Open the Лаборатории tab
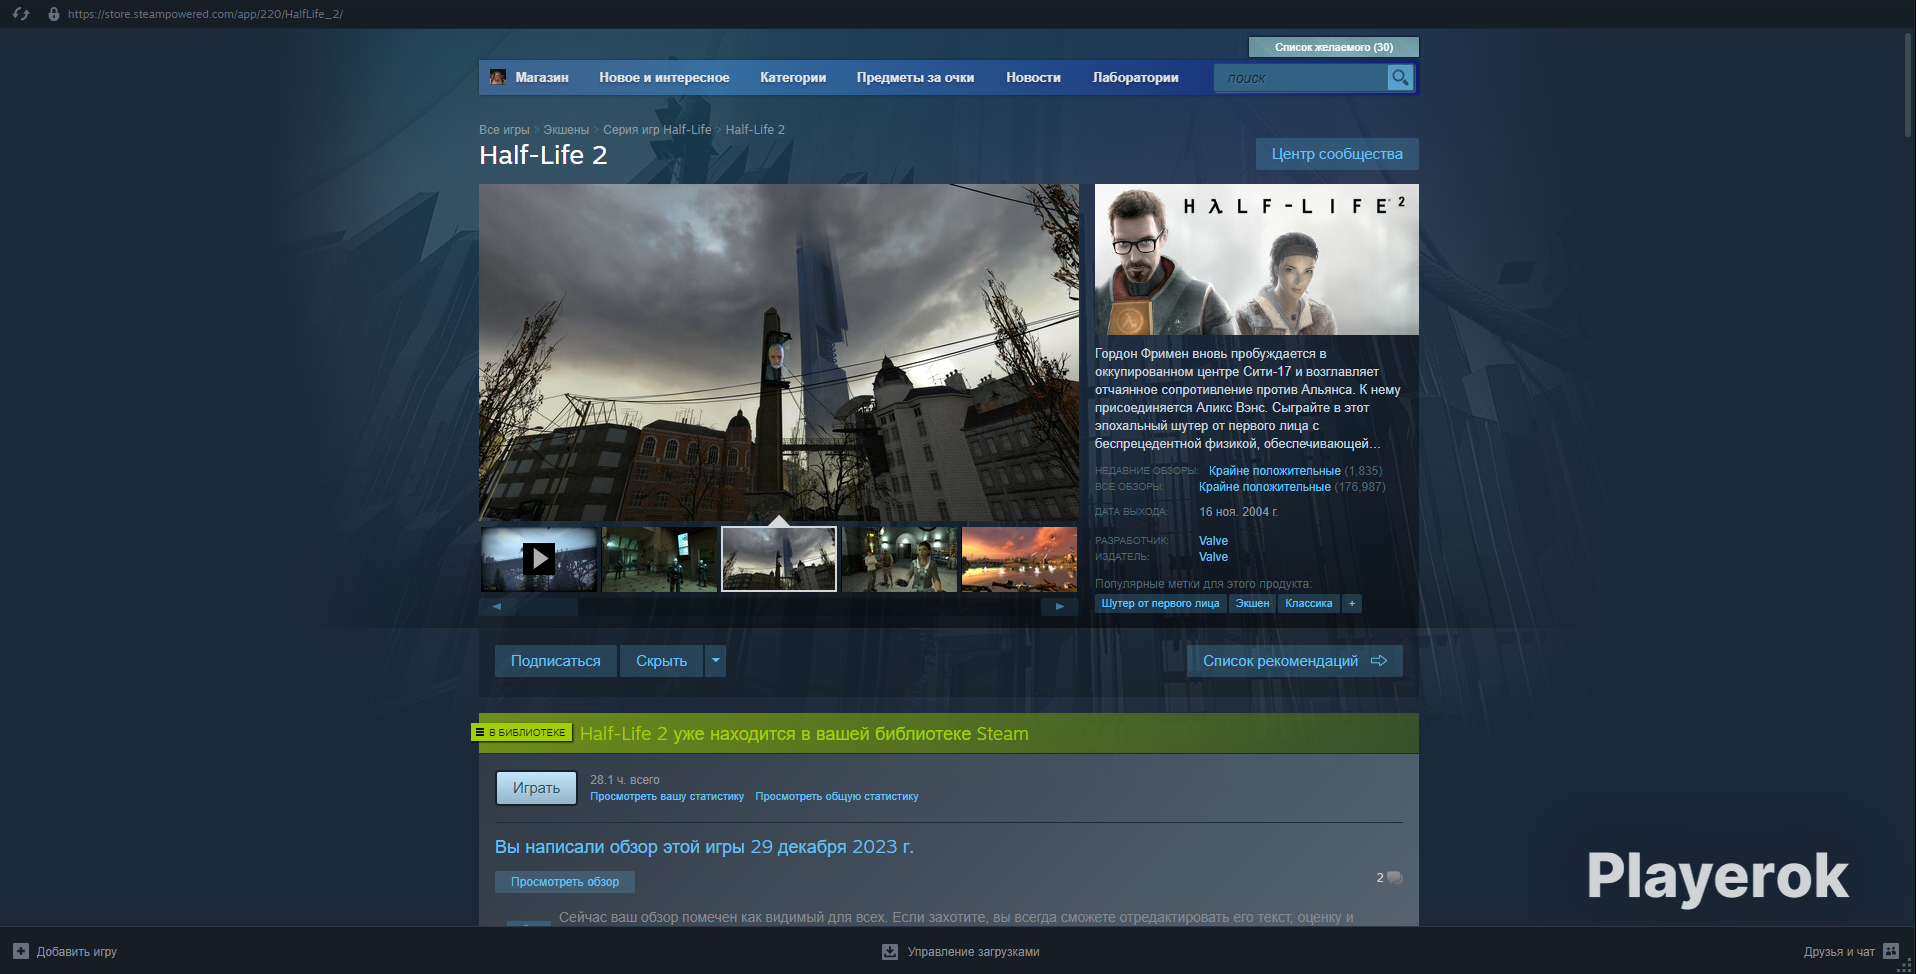Viewport: 1916px width, 974px height. pyautogui.click(x=1135, y=77)
